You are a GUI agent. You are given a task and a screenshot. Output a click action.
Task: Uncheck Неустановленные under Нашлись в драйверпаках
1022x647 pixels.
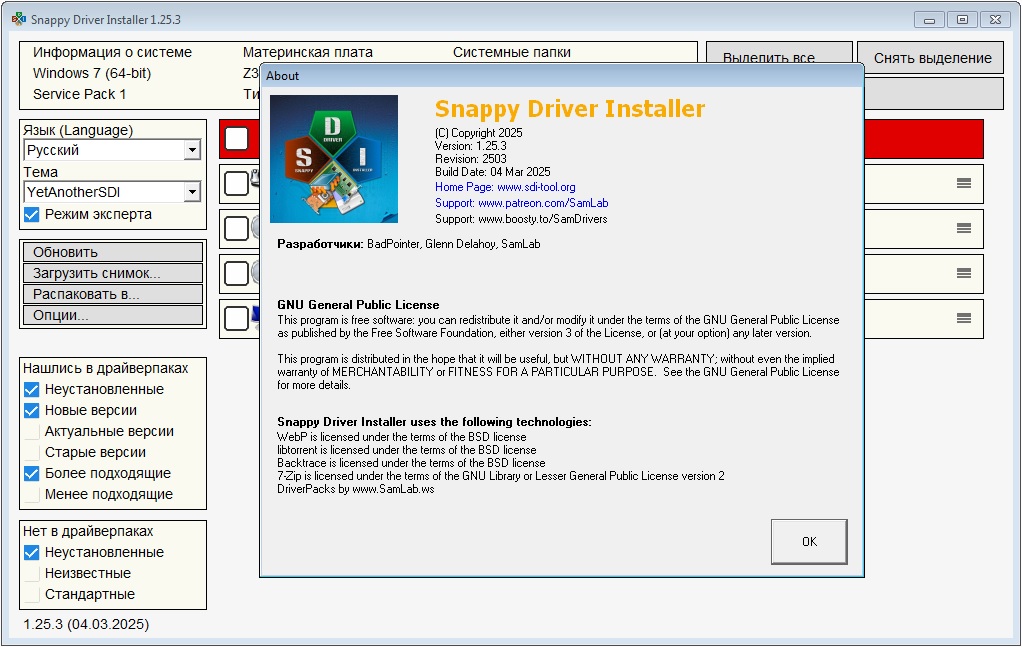[31, 390]
